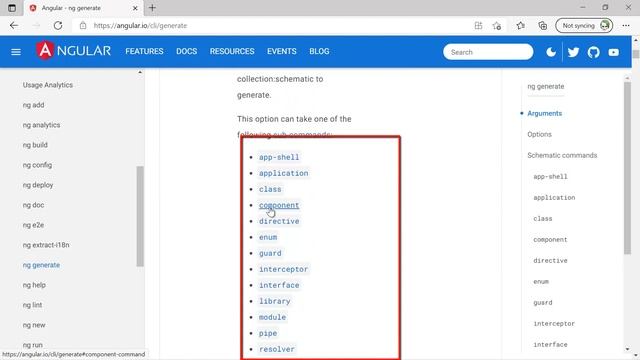
Task: Open Usage Analytics in sidebar
Action: [48, 85]
